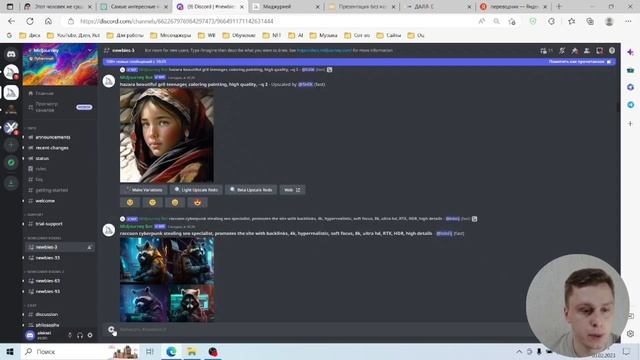Screen dimensions: 640x360
Task: Open the recent-changes channel
Action: pyautogui.click(x=52, y=148)
